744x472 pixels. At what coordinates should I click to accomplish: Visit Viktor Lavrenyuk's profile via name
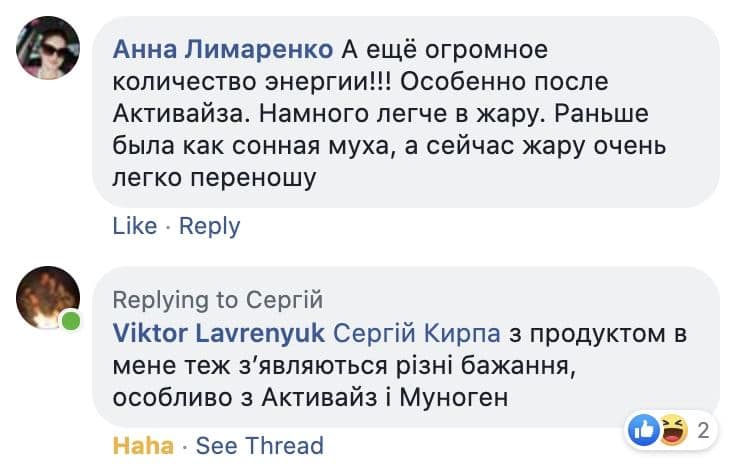[217, 332]
